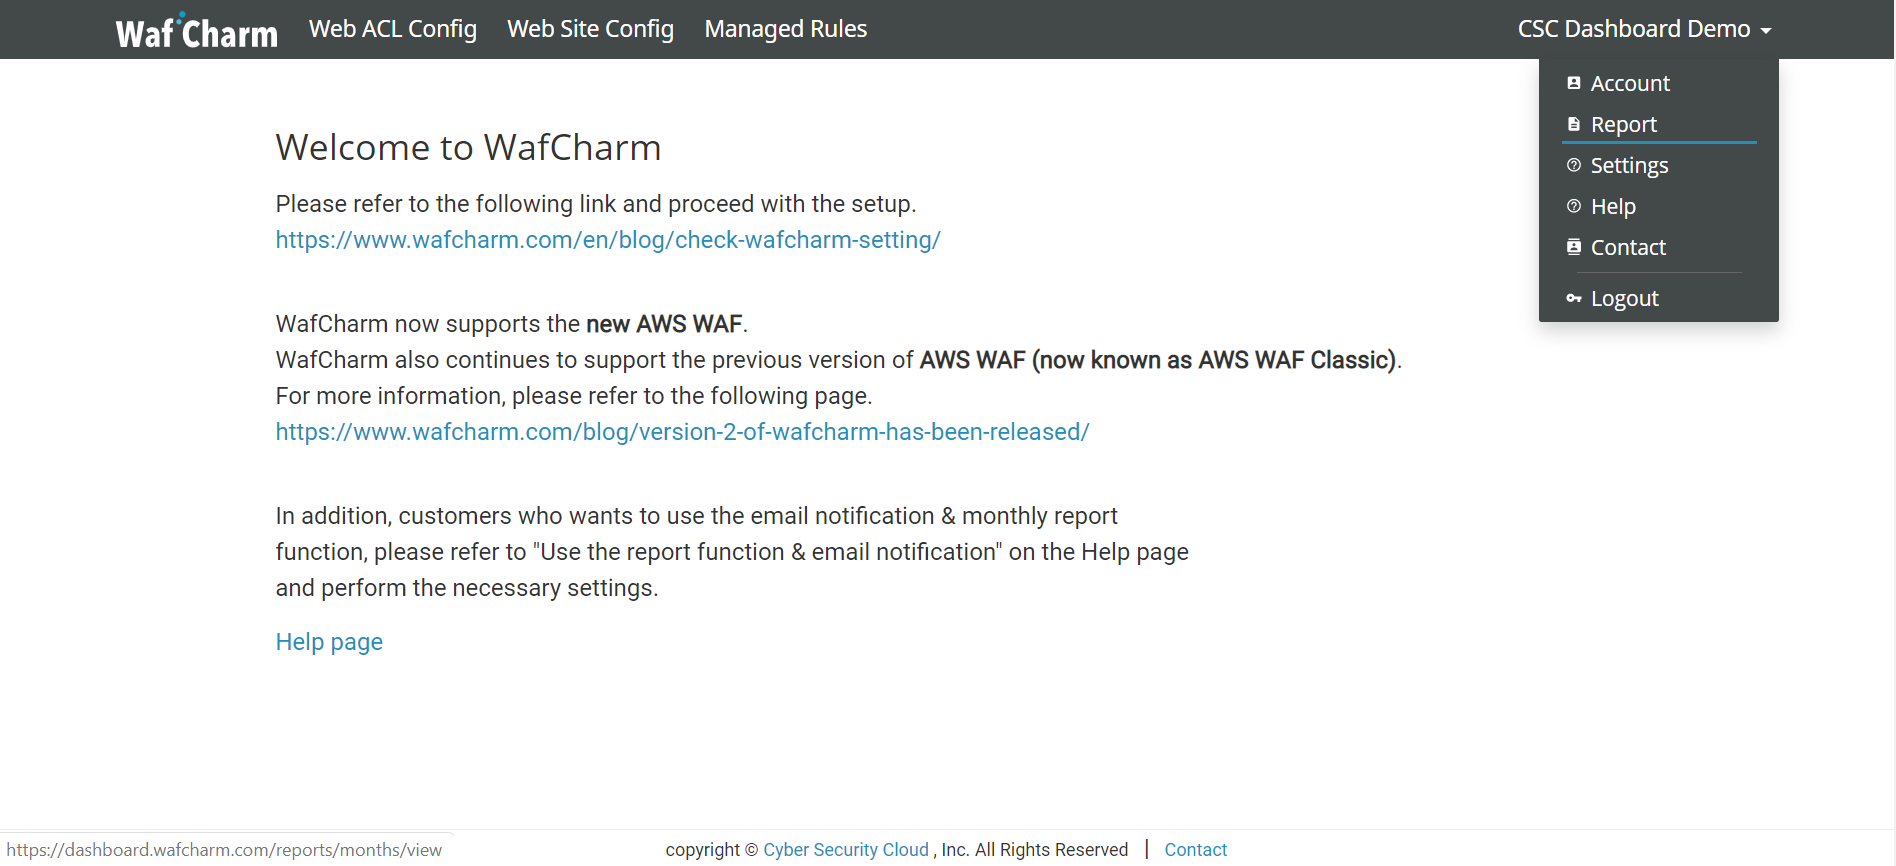The height and width of the screenshot is (866, 1896).
Task: Open Web Site Config page
Action: [591, 29]
